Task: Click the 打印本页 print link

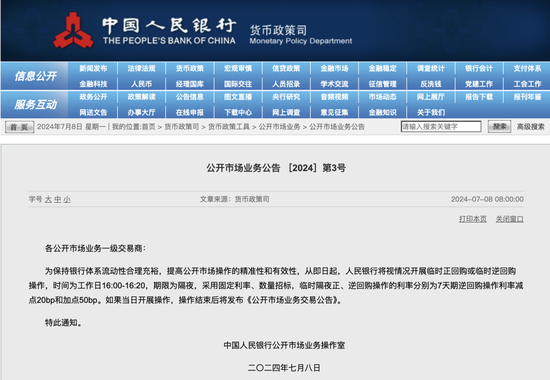Action: point(473,219)
